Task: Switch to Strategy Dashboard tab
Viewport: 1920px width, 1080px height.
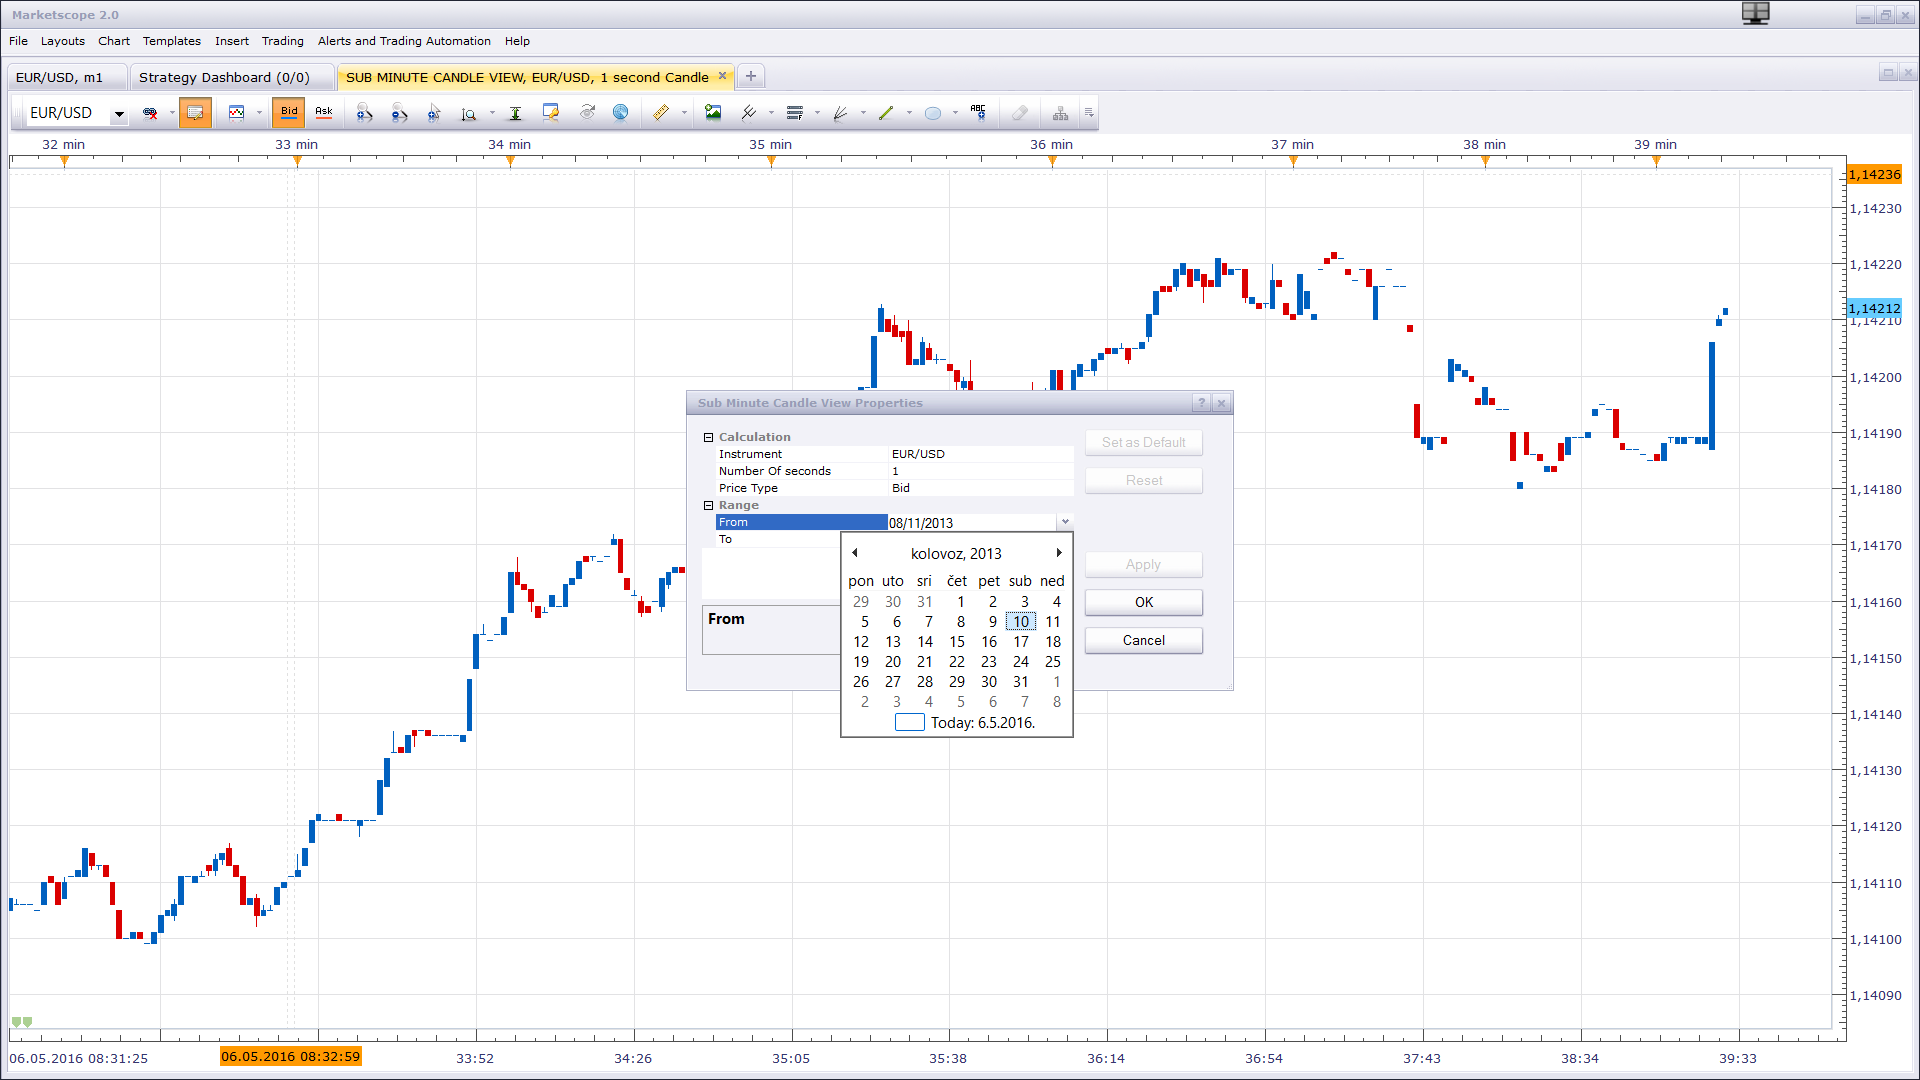Action: pos(224,77)
